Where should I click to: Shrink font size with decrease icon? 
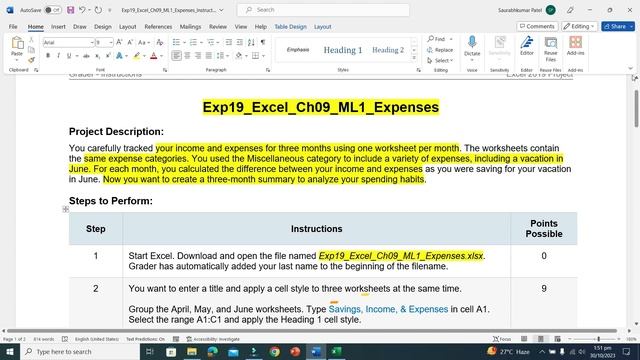pos(130,42)
